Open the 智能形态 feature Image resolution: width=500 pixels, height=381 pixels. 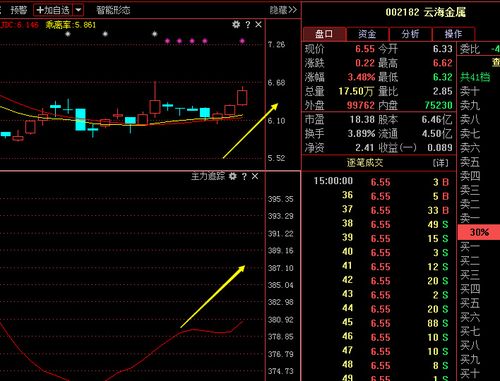pos(113,10)
